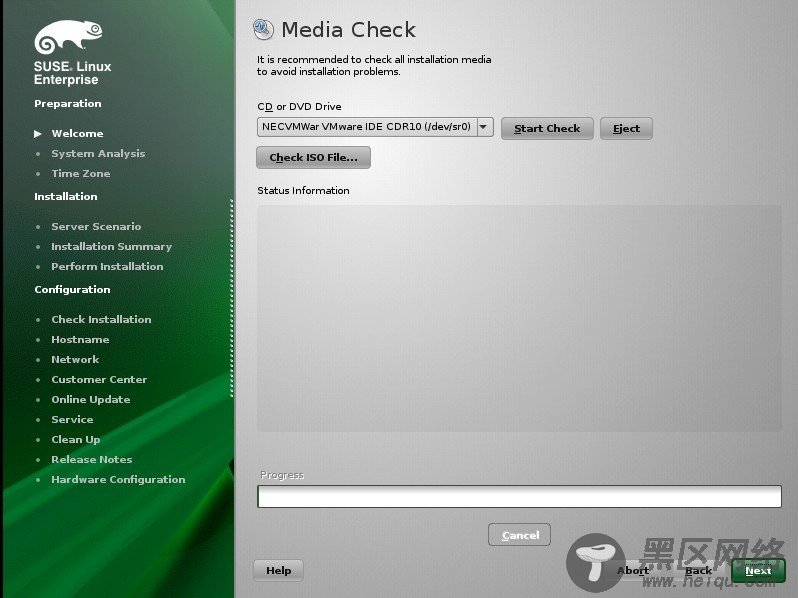Click the arrow marker beside Welcome
Viewport: 798px width, 598px height.
pos(38,134)
